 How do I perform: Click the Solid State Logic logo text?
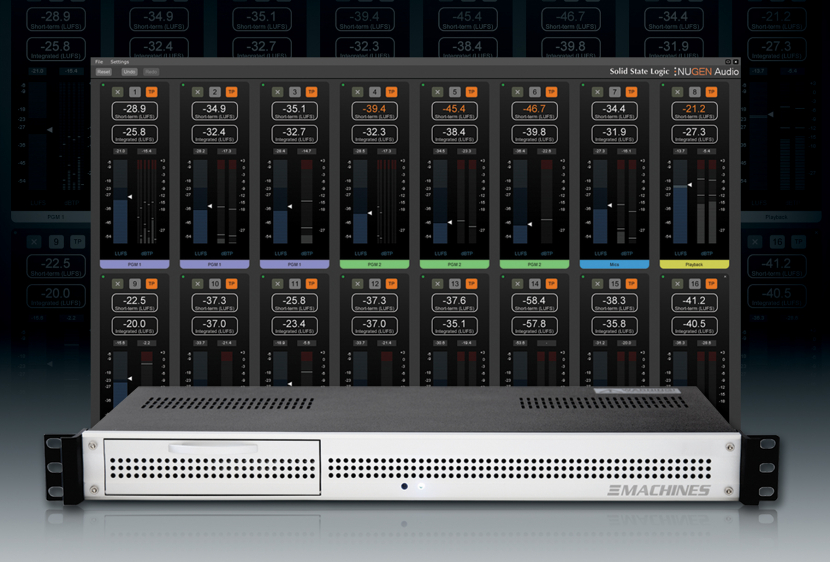pyautogui.click(x=639, y=71)
